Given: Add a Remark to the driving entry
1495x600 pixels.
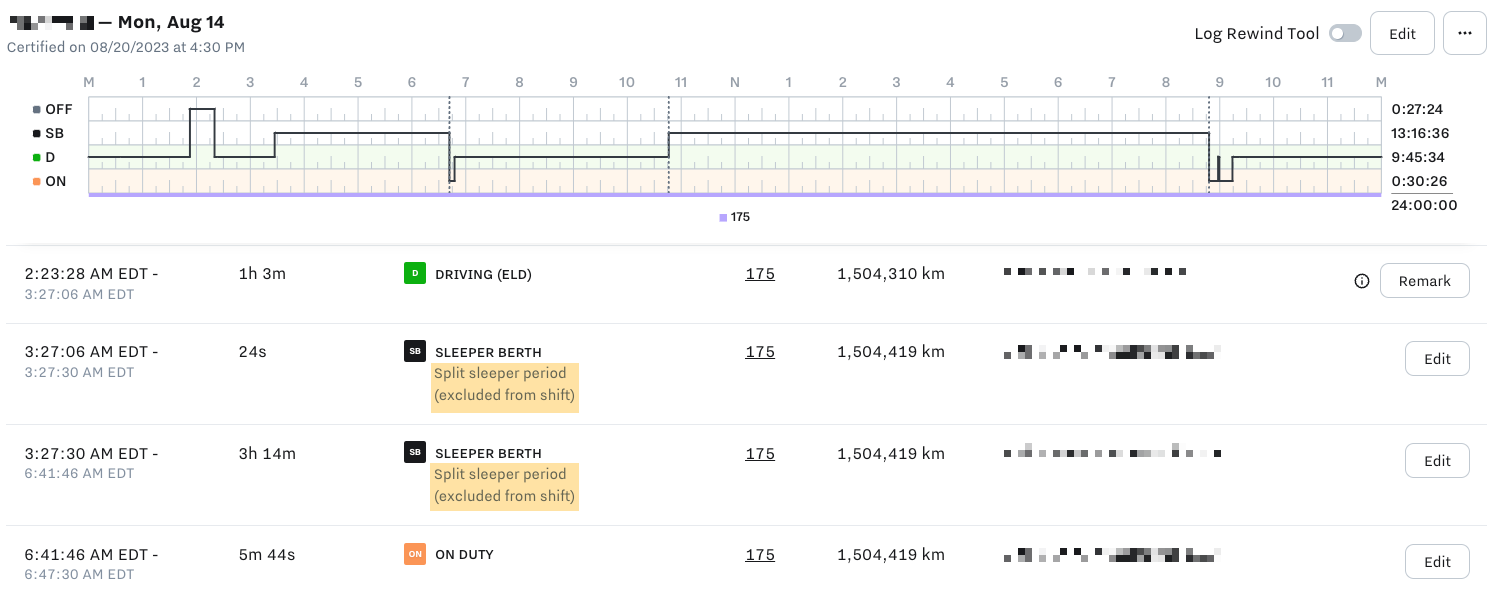Looking at the screenshot, I should (x=1424, y=281).
